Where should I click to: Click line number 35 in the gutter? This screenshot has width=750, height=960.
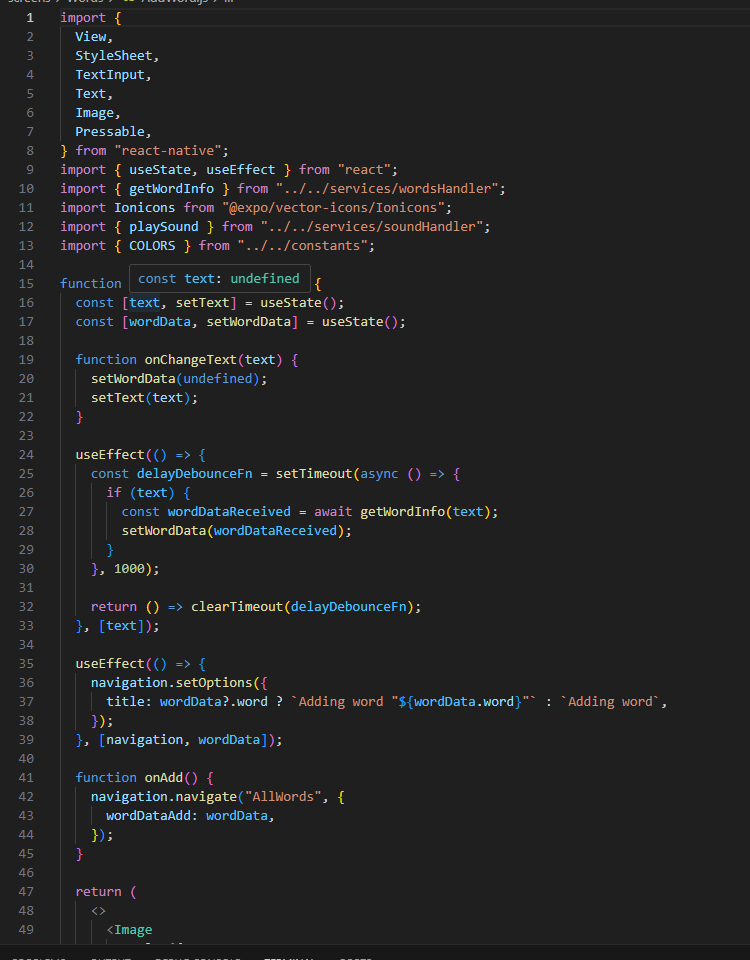point(26,663)
